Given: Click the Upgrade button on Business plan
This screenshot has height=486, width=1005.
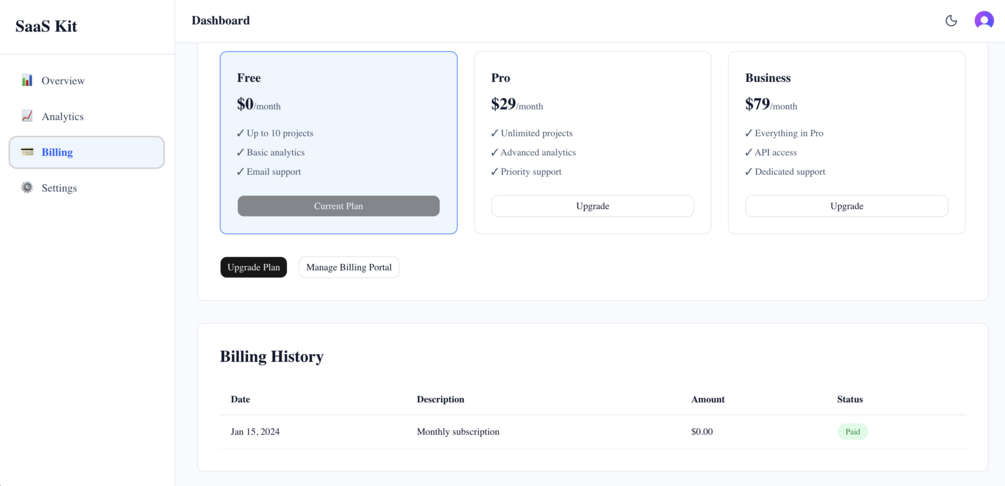Looking at the screenshot, I should (846, 206).
